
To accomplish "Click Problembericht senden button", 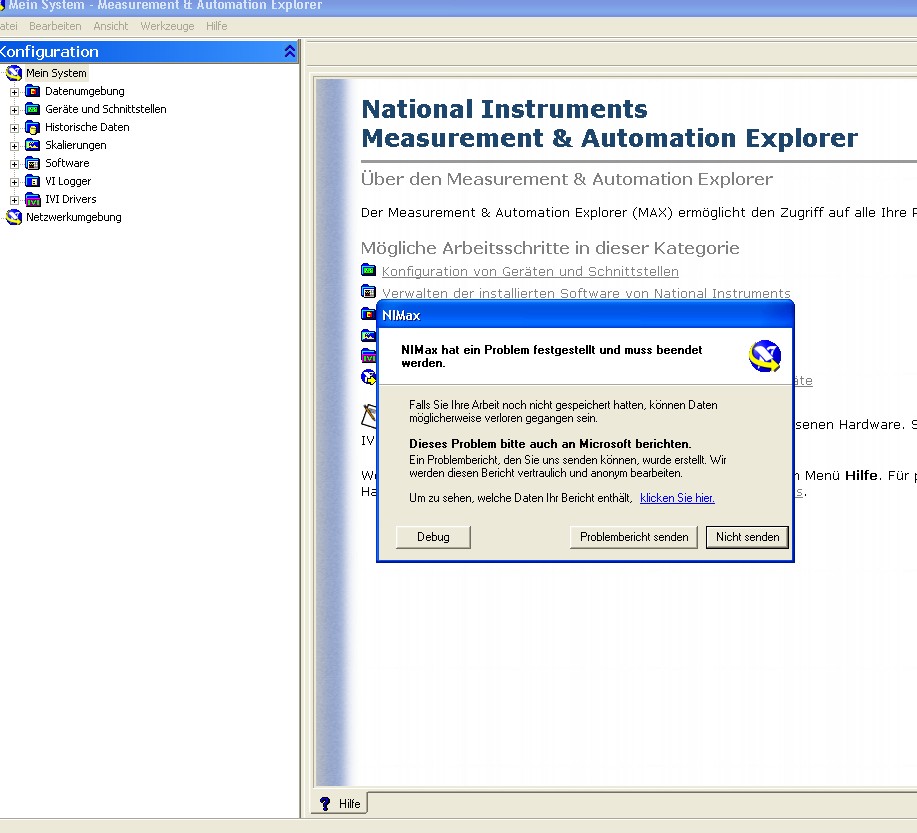I will tap(634, 537).
